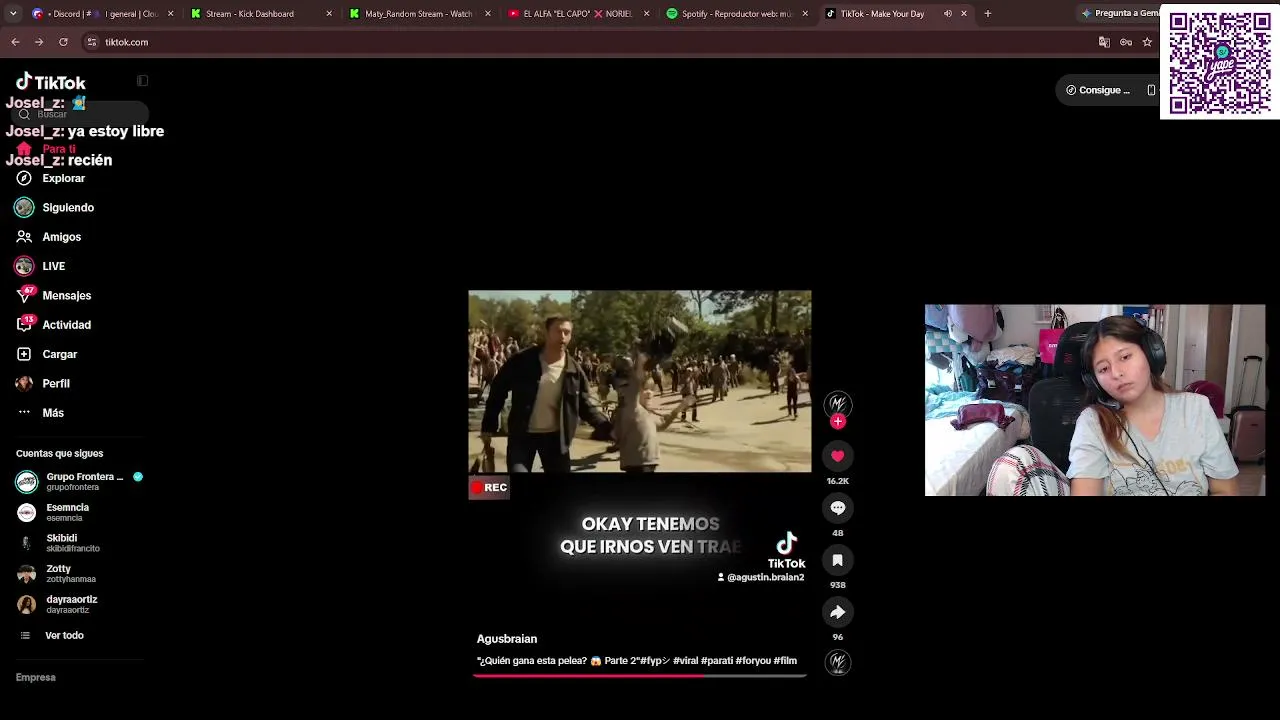Expand the Empresa footer section
Screen dimensions: 1280x720
click(x=36, y=678)
